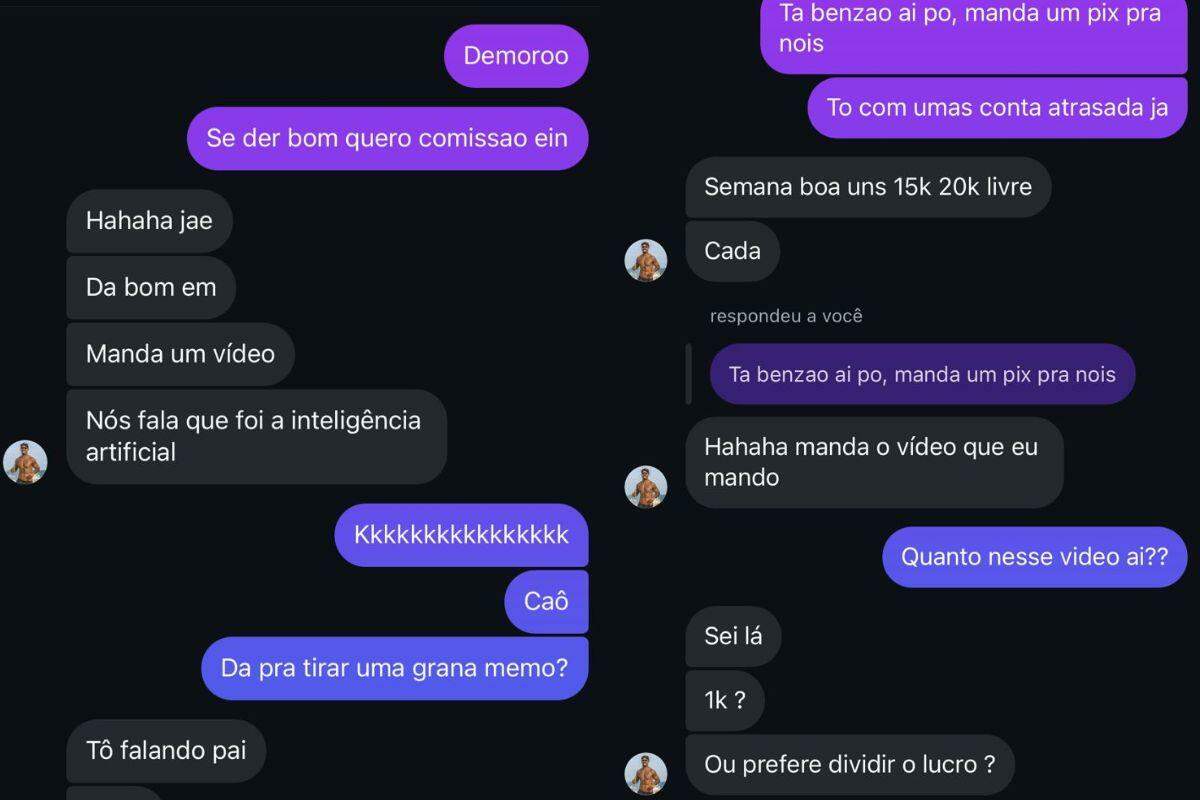The image size is (1200, 800).
Task: Tap 'Da pra tirar uma grana memo?' bubble
Action: pyautogui.click(x=394, y=668)
